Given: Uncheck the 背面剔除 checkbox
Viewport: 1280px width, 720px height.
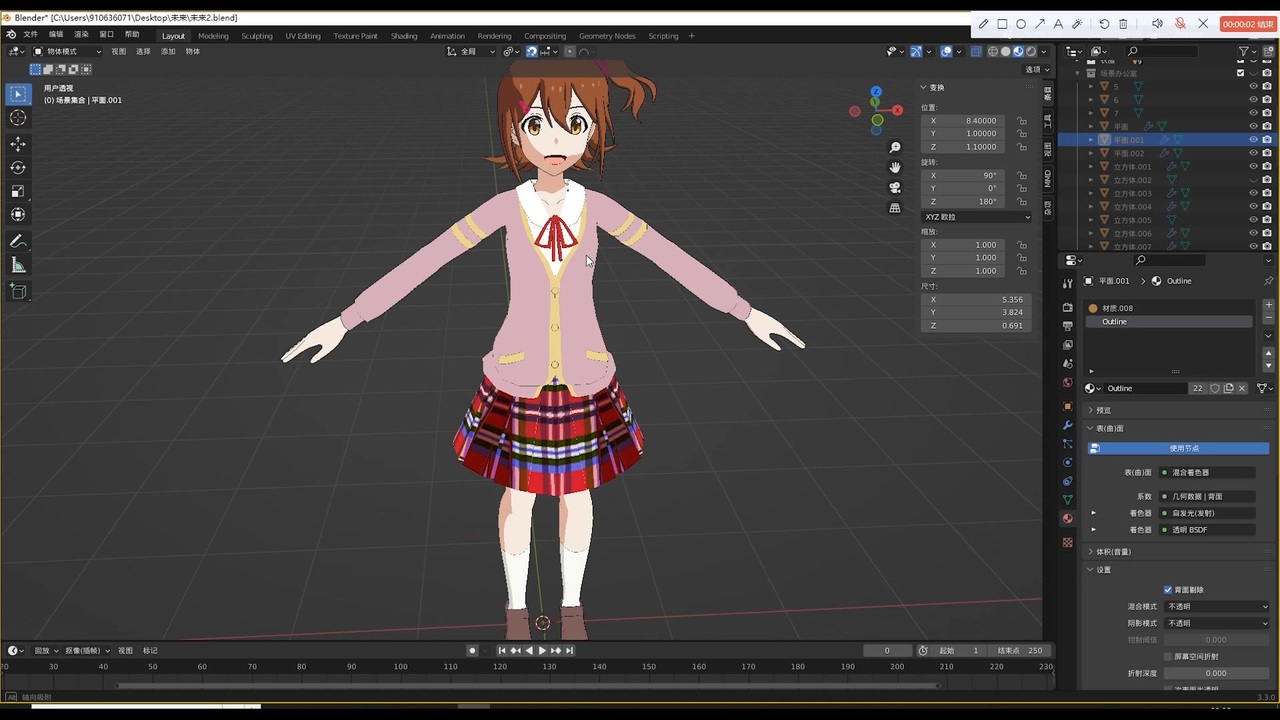Looking at the screenshot, I should coord(1168,590).
